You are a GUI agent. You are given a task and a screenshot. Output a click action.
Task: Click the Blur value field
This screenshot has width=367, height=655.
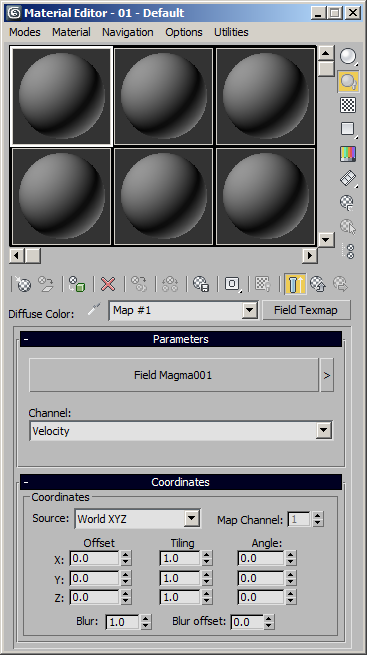point(122,622)
